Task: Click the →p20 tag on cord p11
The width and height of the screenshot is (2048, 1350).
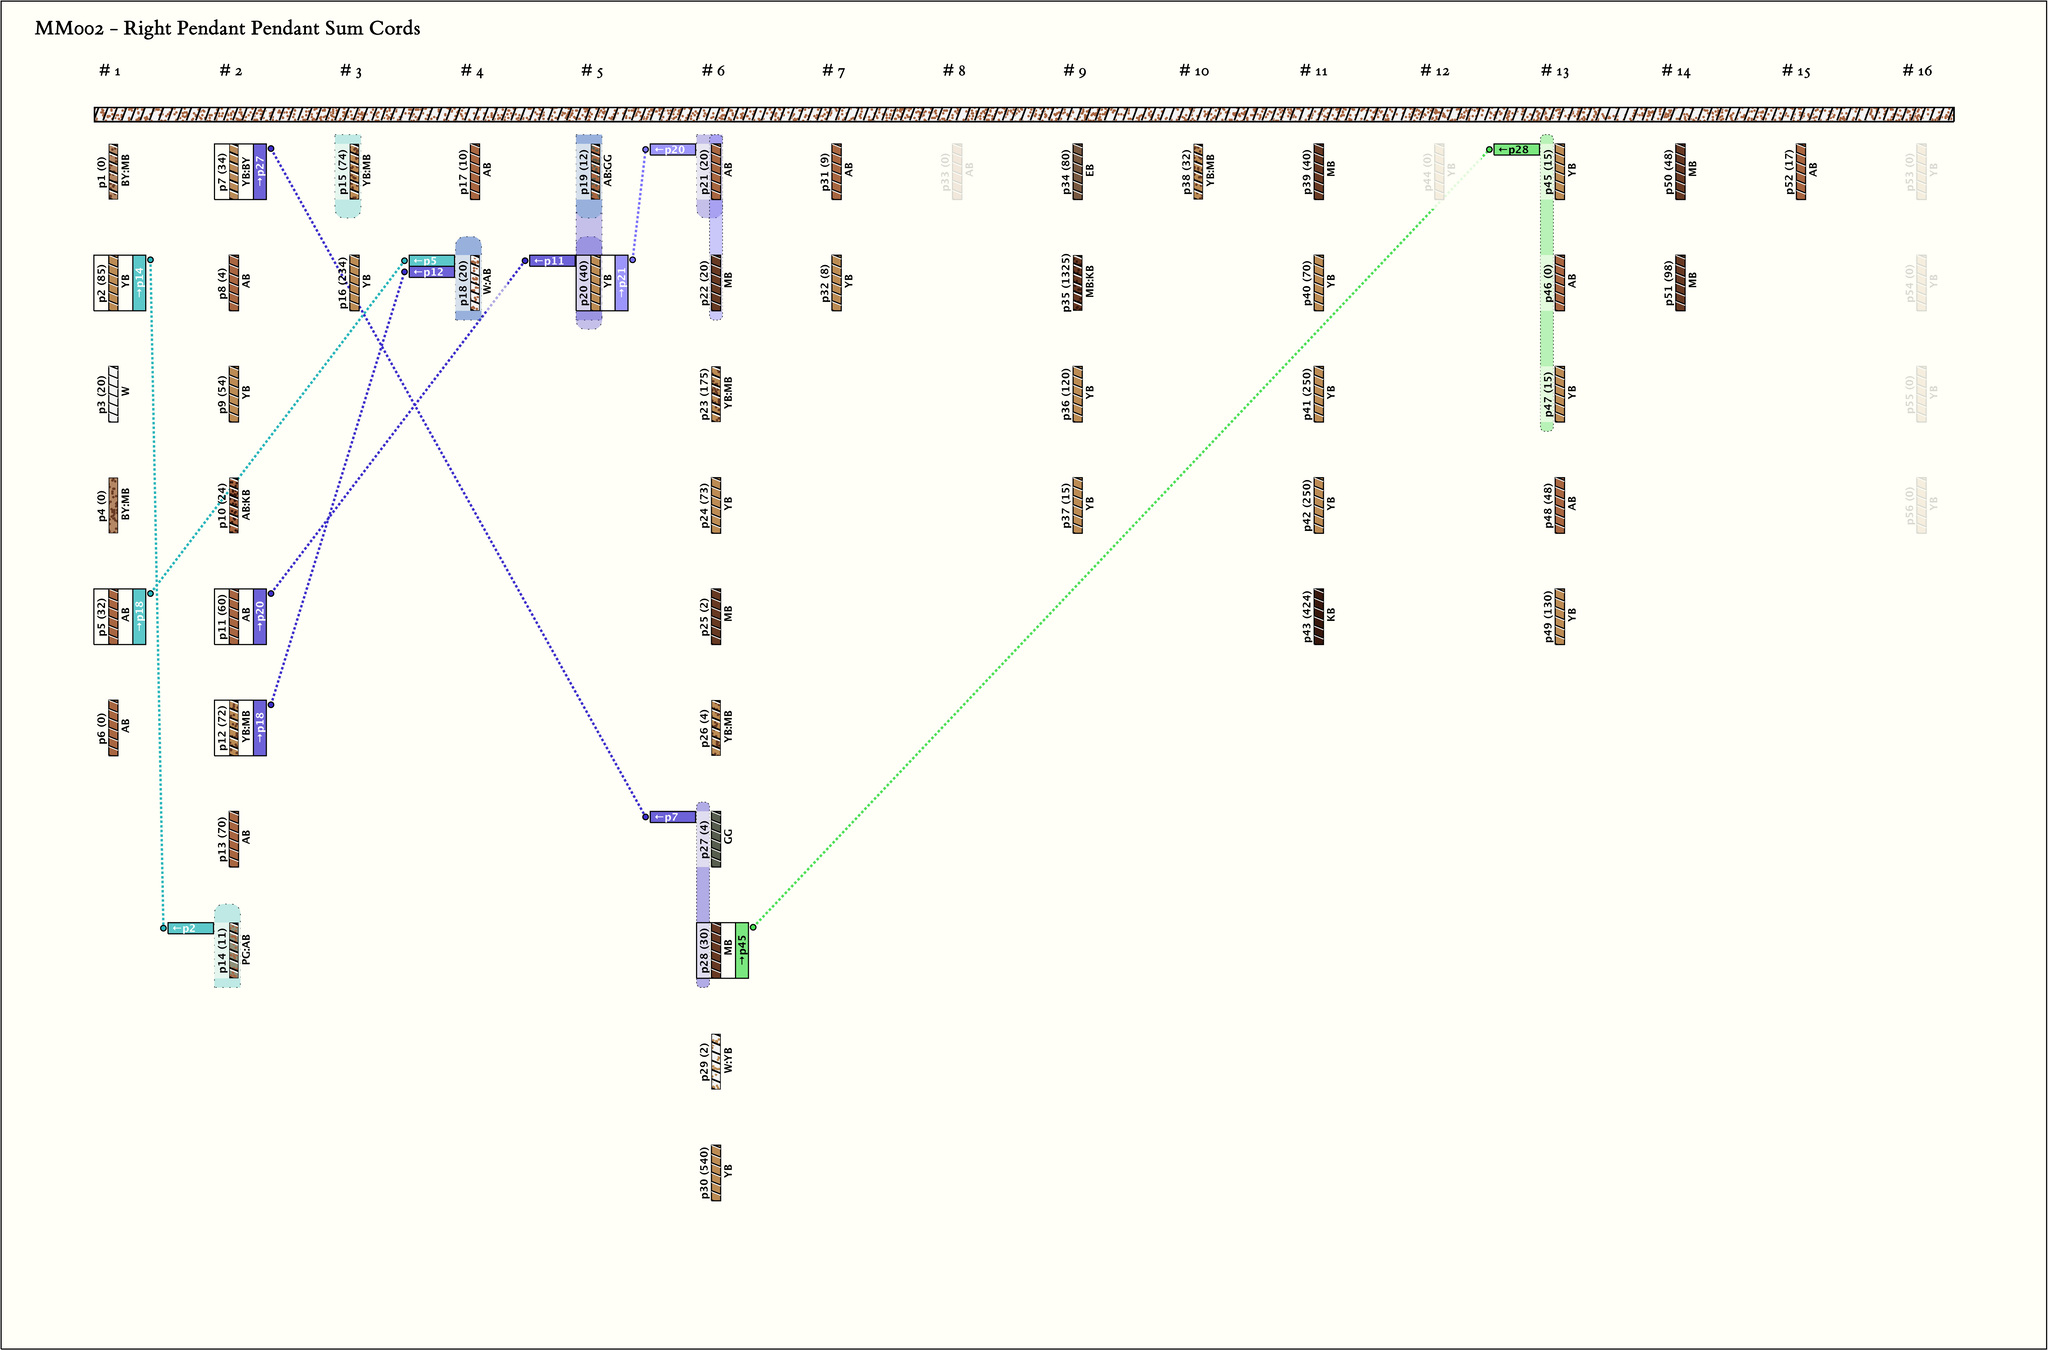Action: click(x=260, y=616)
